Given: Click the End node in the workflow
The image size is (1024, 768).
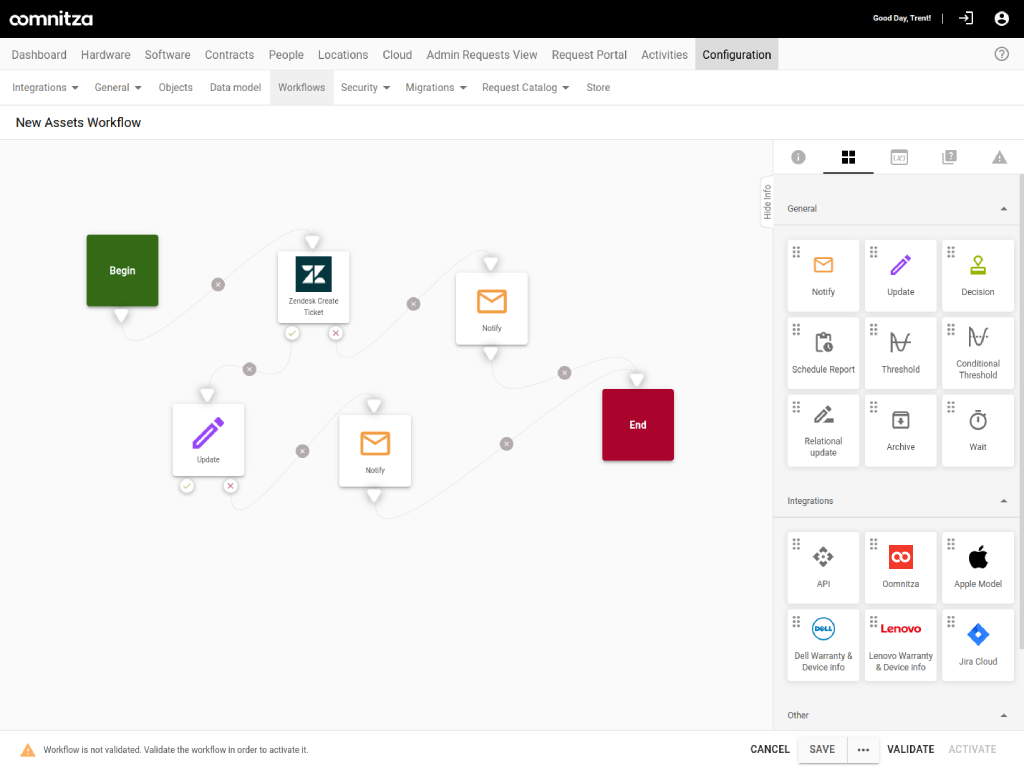Looking at the screenshot, I should (x=637, y=424).
